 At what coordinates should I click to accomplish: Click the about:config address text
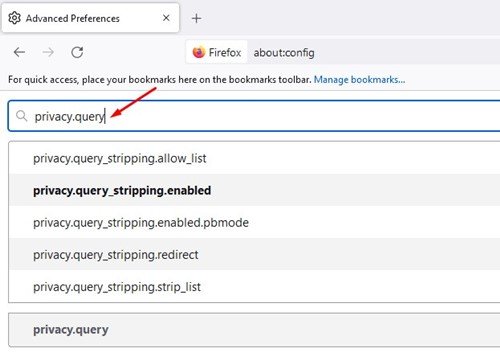tap(284, 53)
